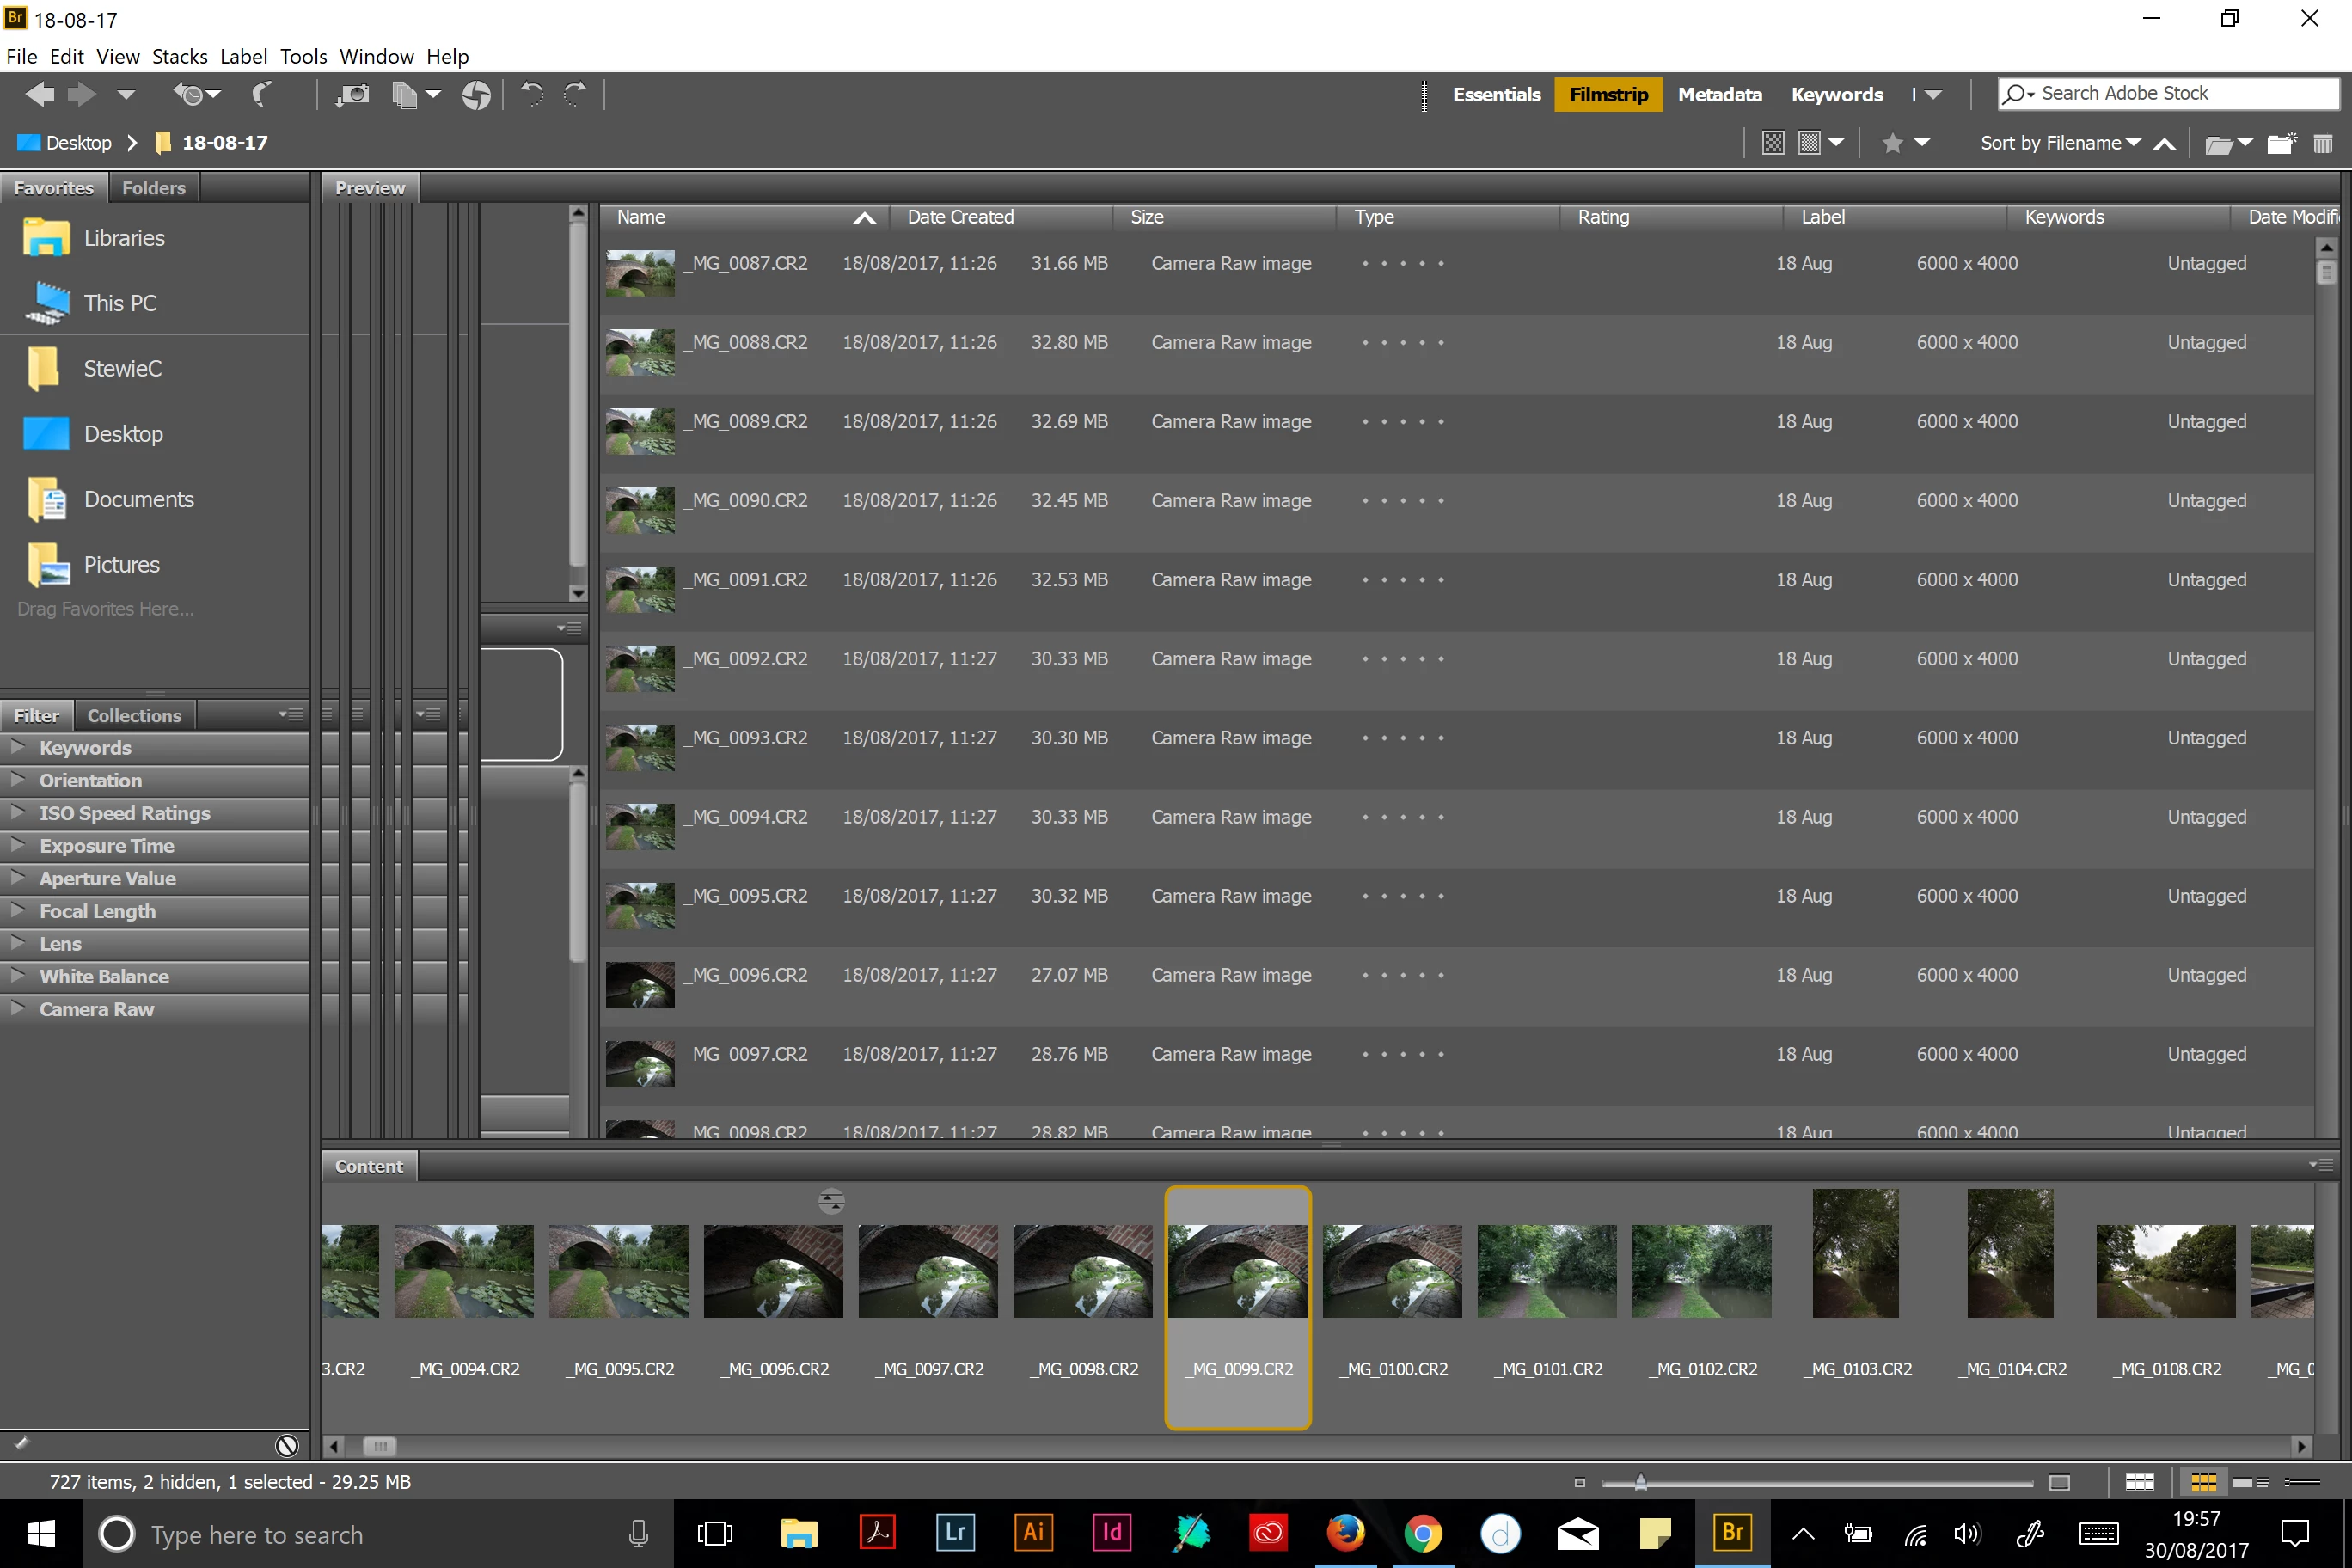Click the Delete item trash icon

[2322, 144]
